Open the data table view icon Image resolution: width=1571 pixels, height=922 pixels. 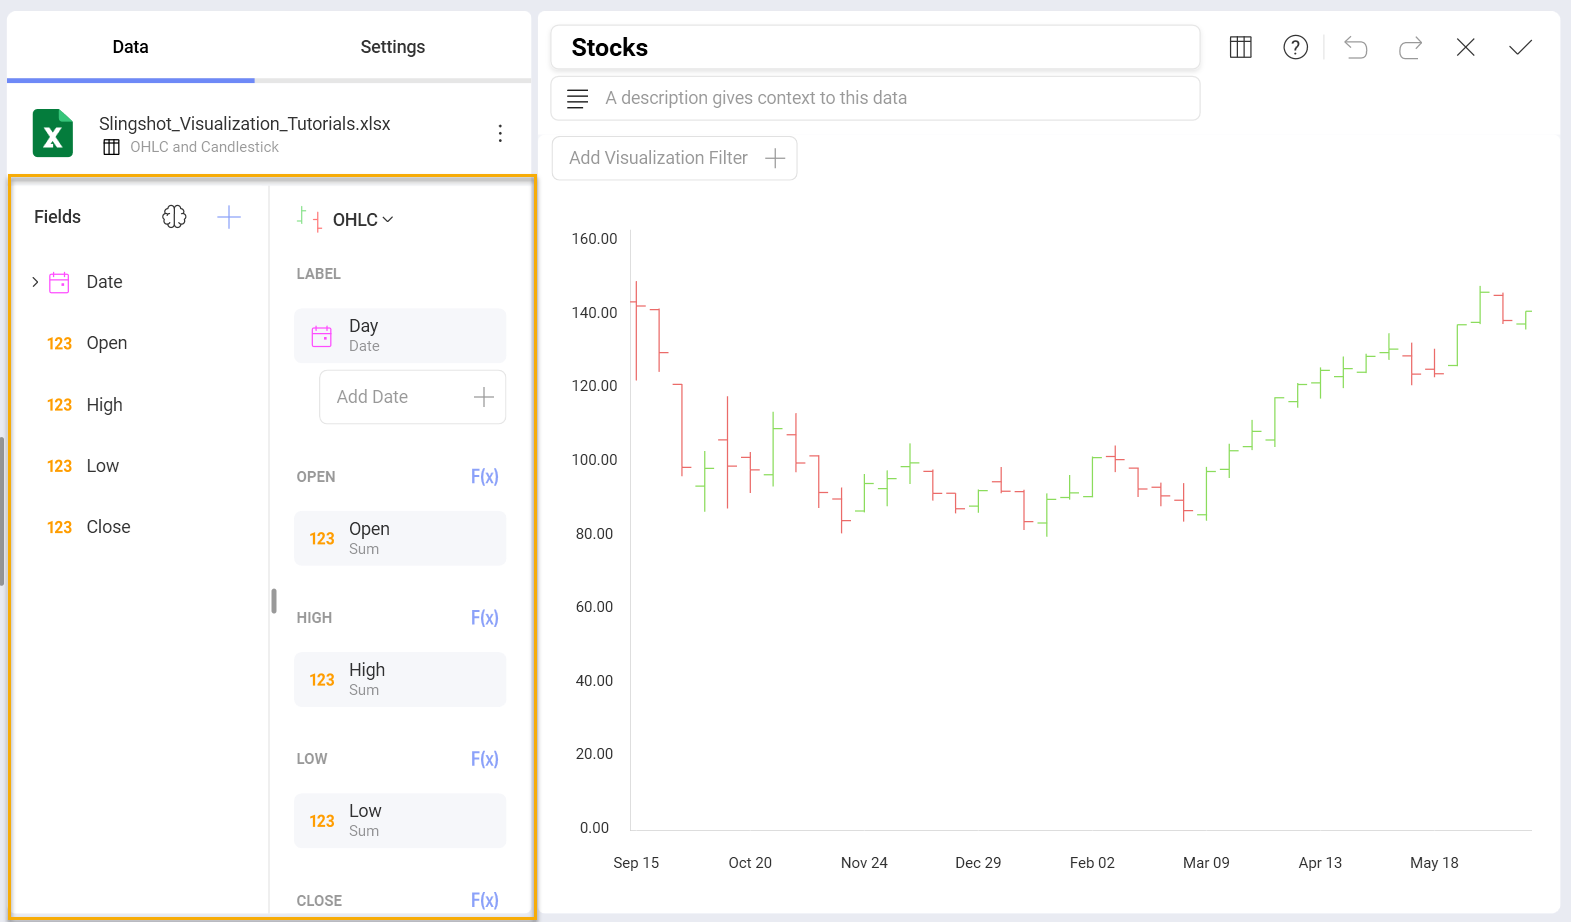(x=1240, y=47)
